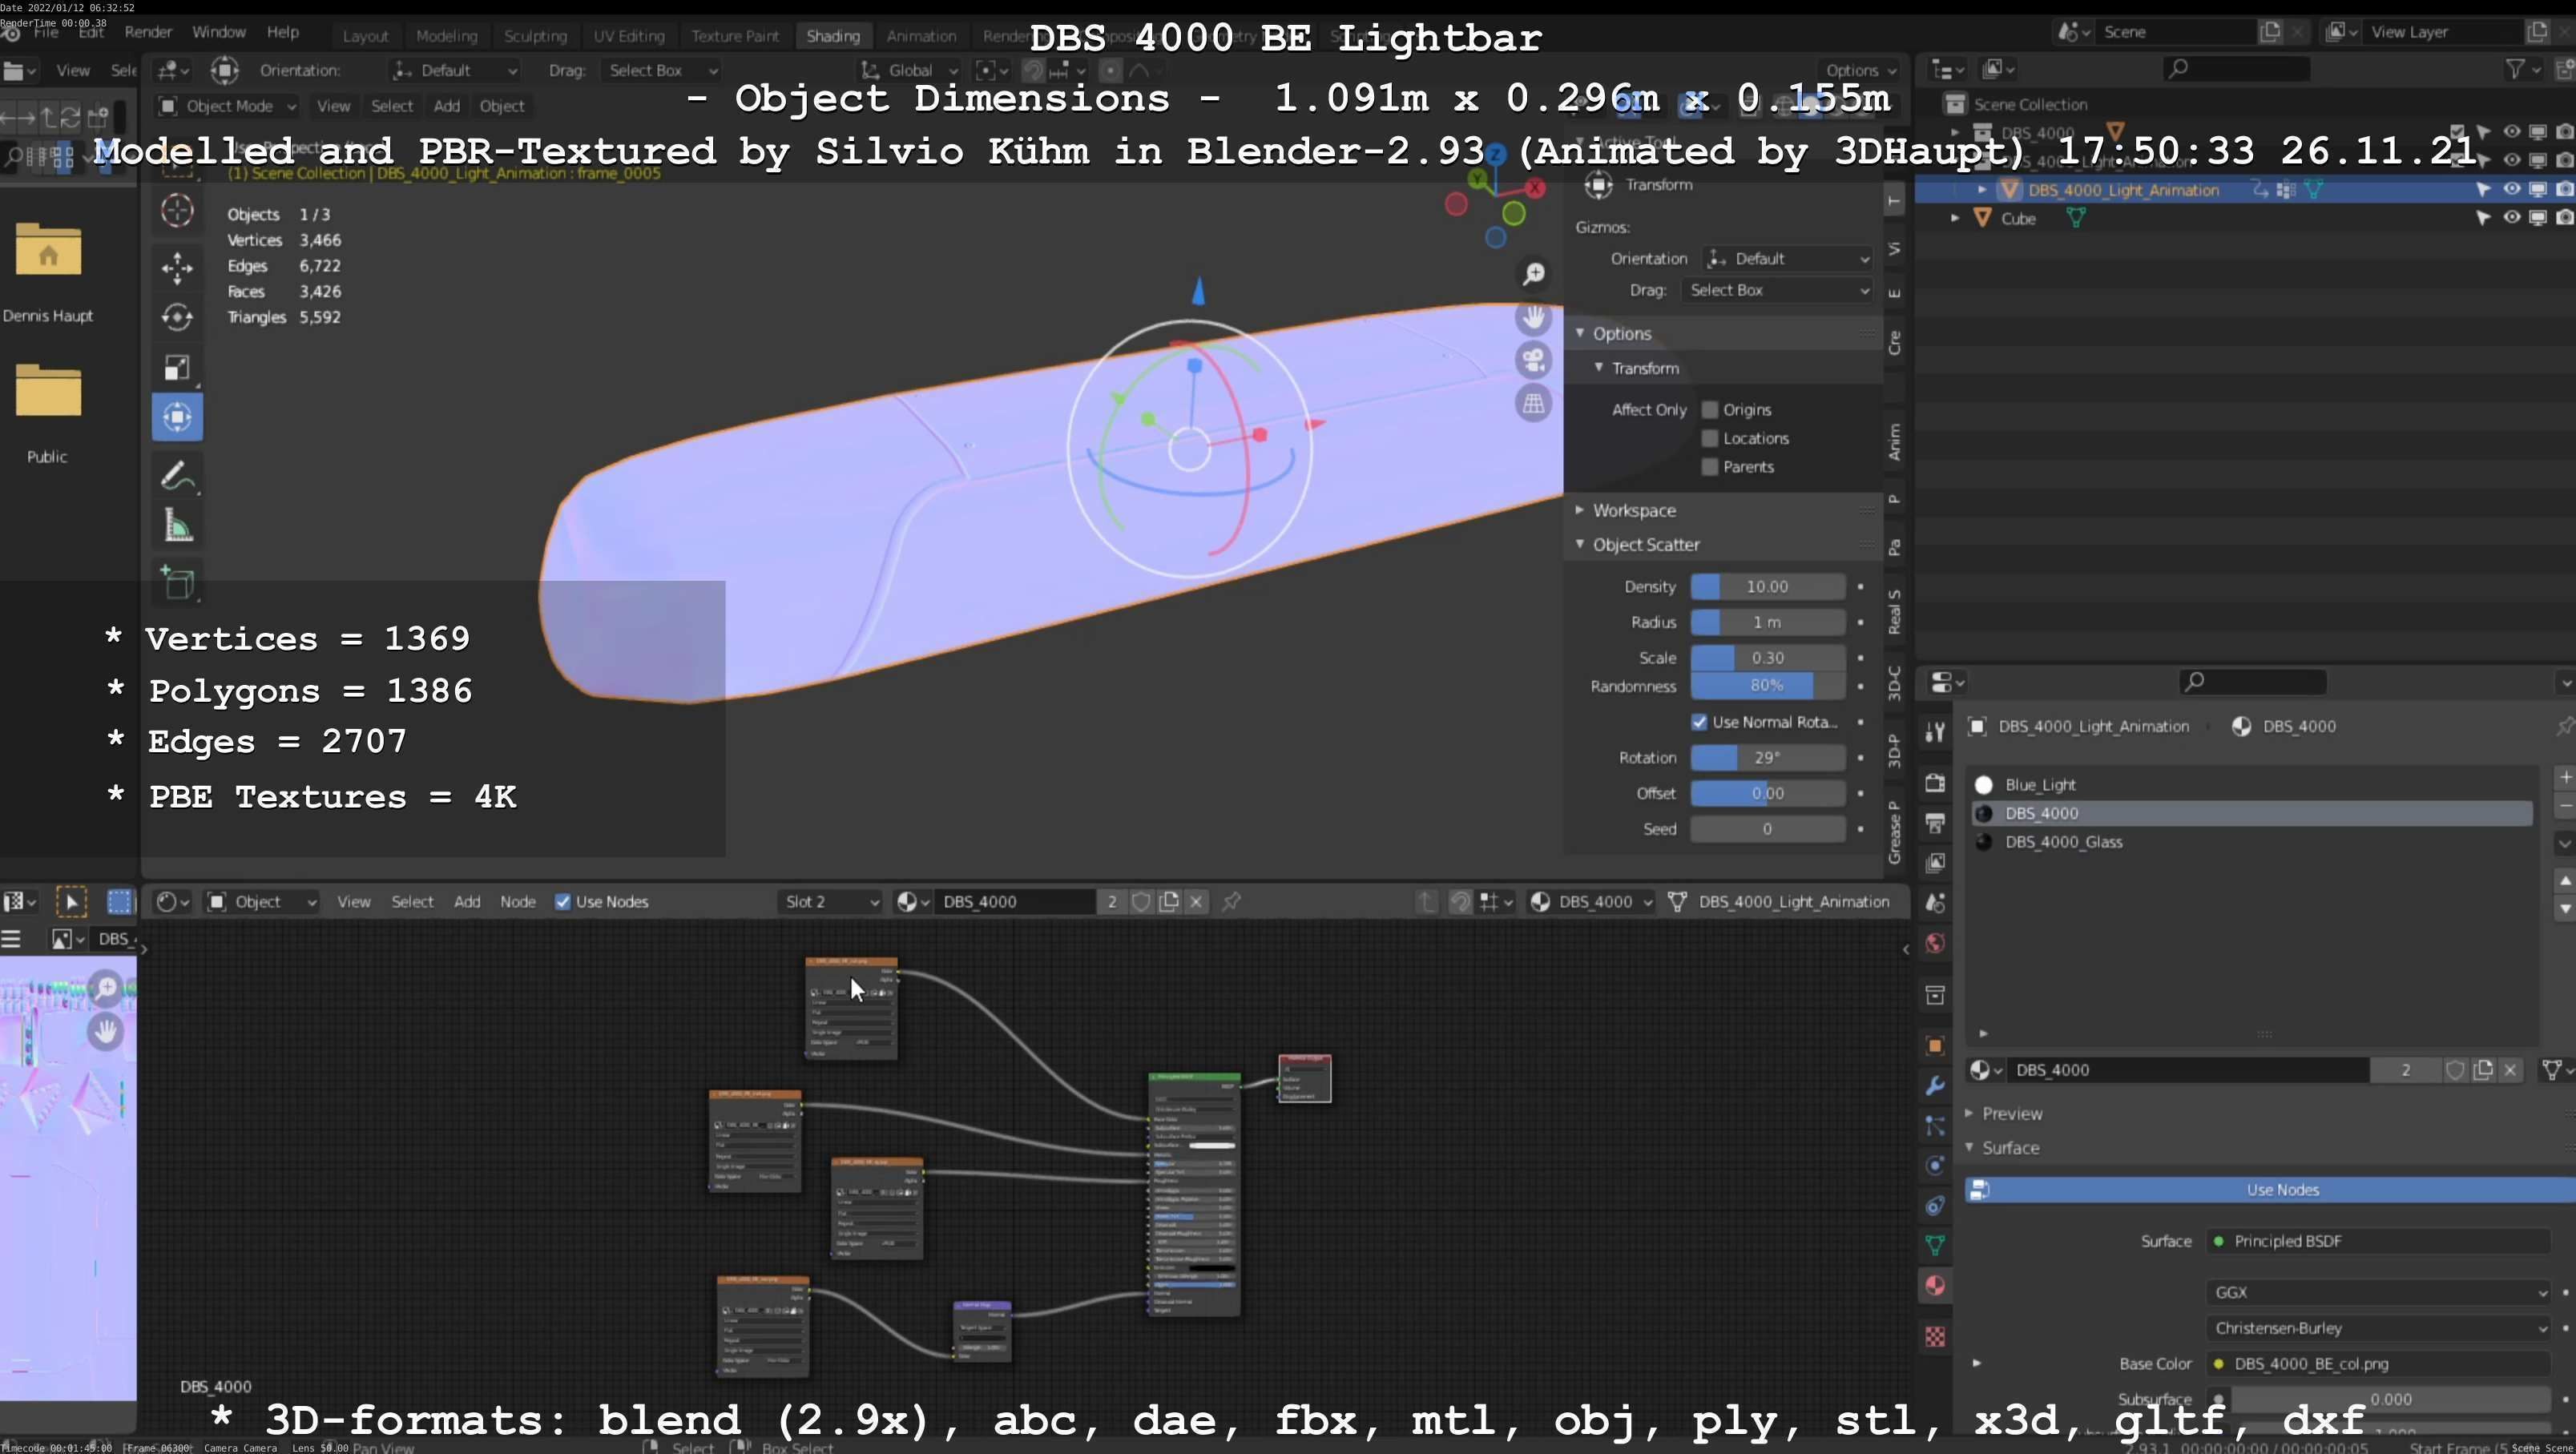Expand Cube in the outliner tree
The width and height of the screenshot is (2576, 1454).
[1955, 218]
